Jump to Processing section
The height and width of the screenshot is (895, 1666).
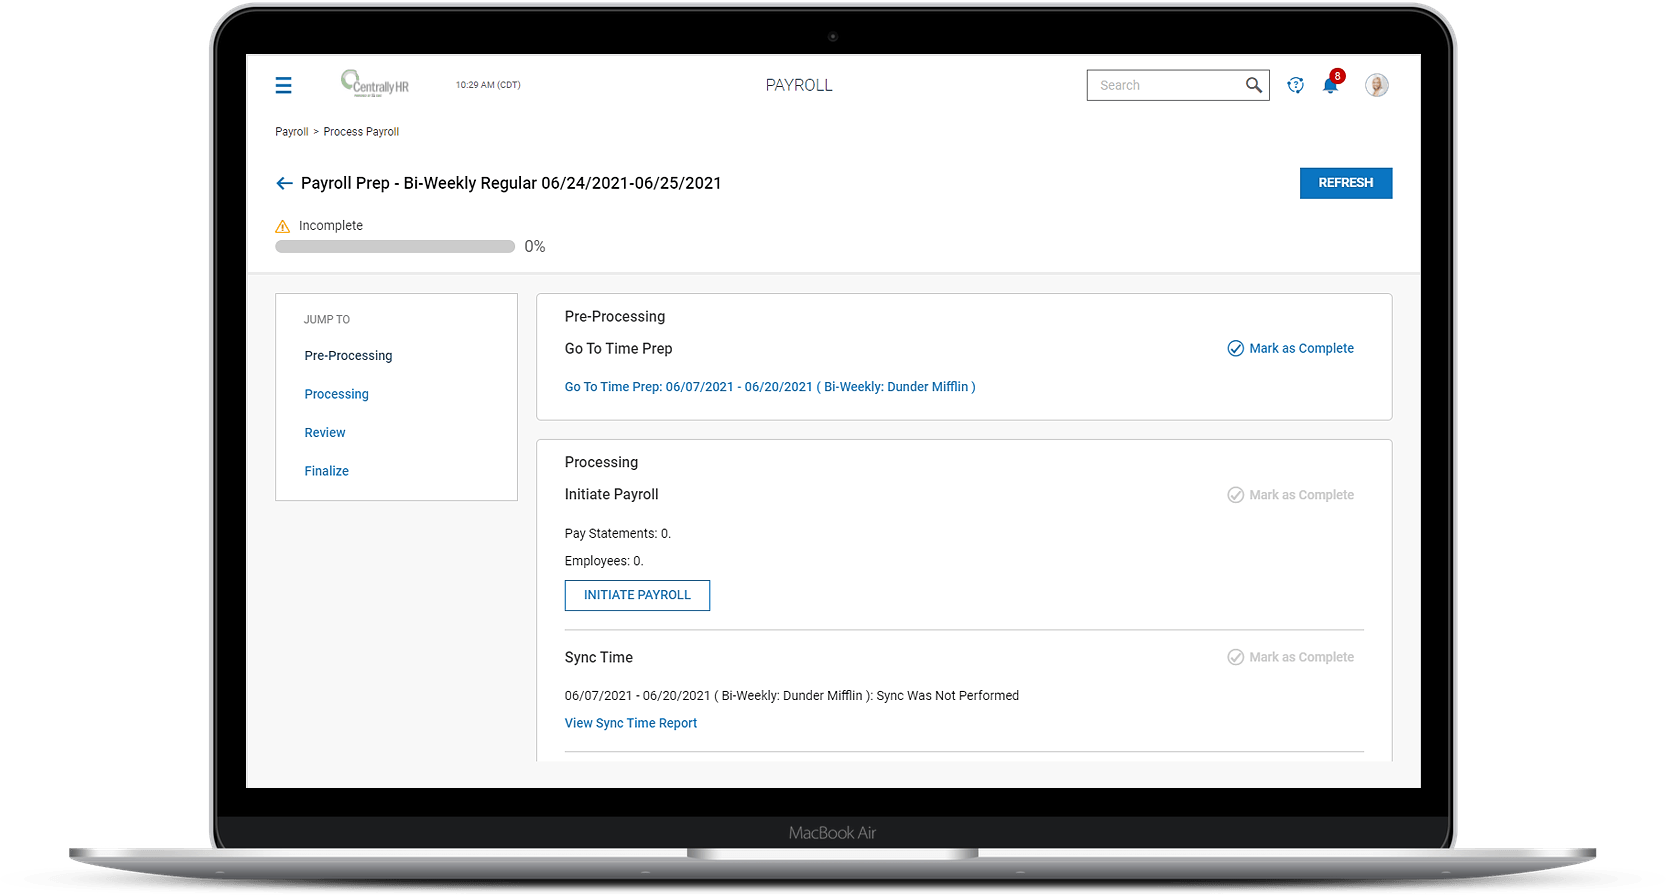pyautogui.click(x=336, y=394)
